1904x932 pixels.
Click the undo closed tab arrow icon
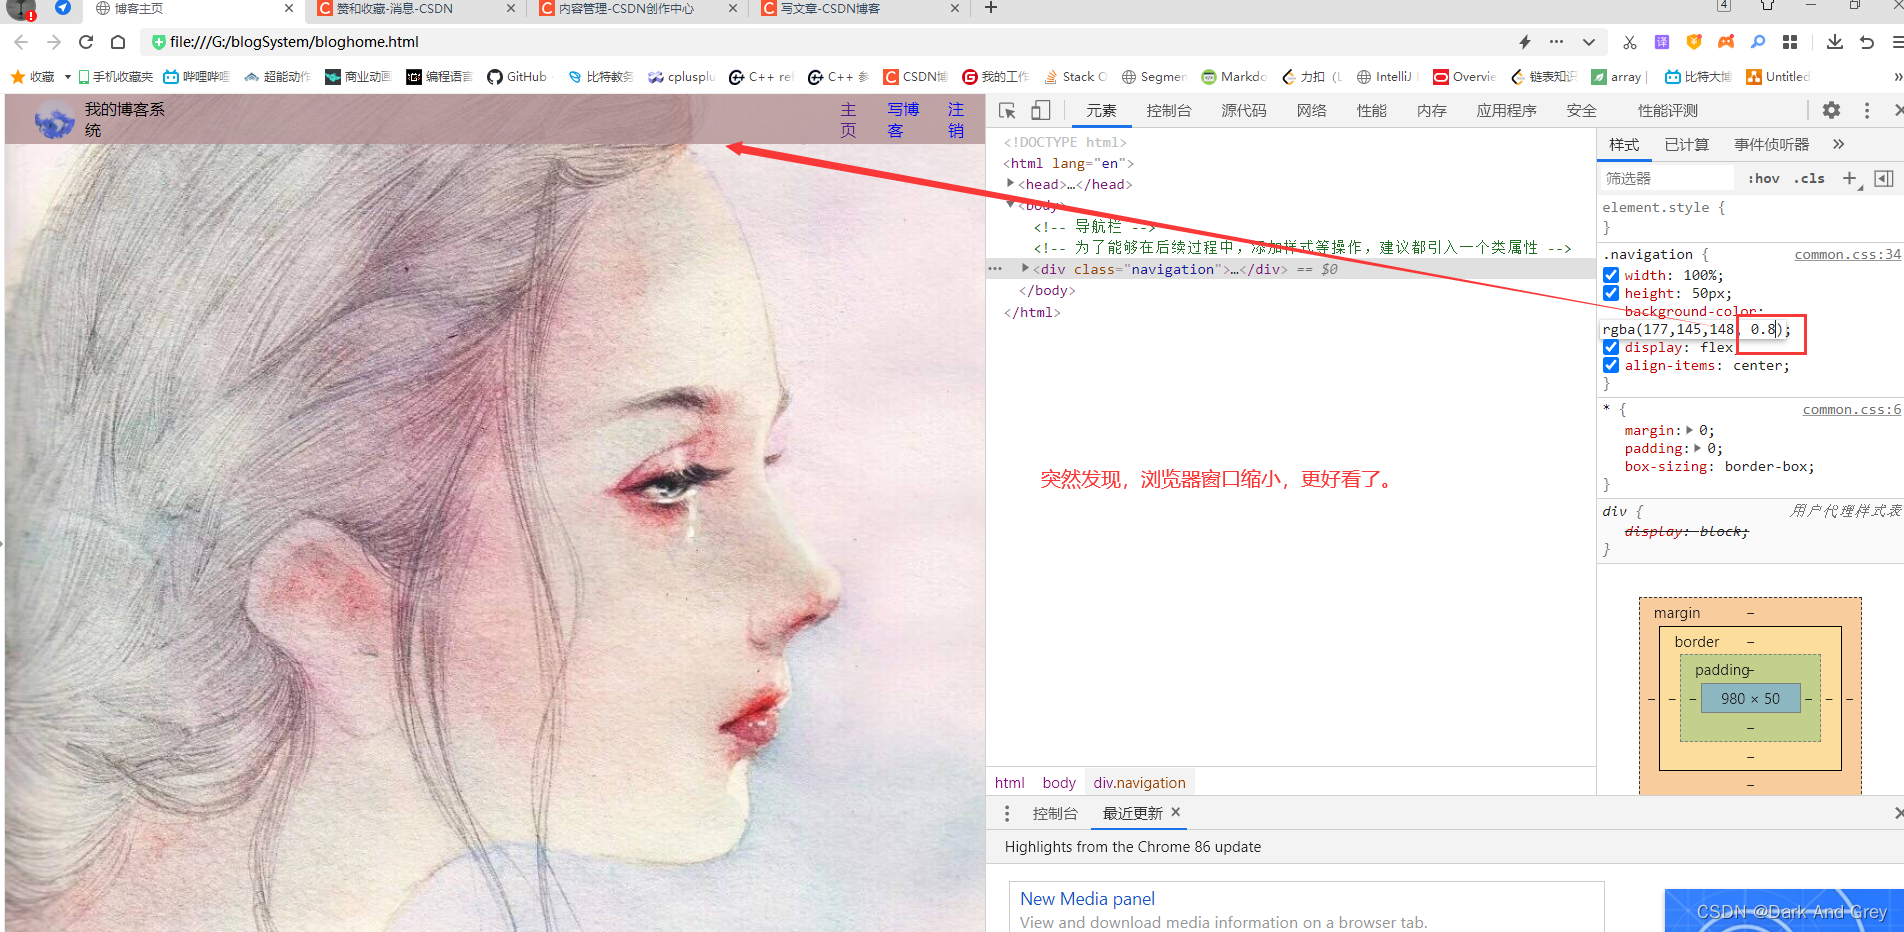pyautogui.click(x=1867, y=42)
